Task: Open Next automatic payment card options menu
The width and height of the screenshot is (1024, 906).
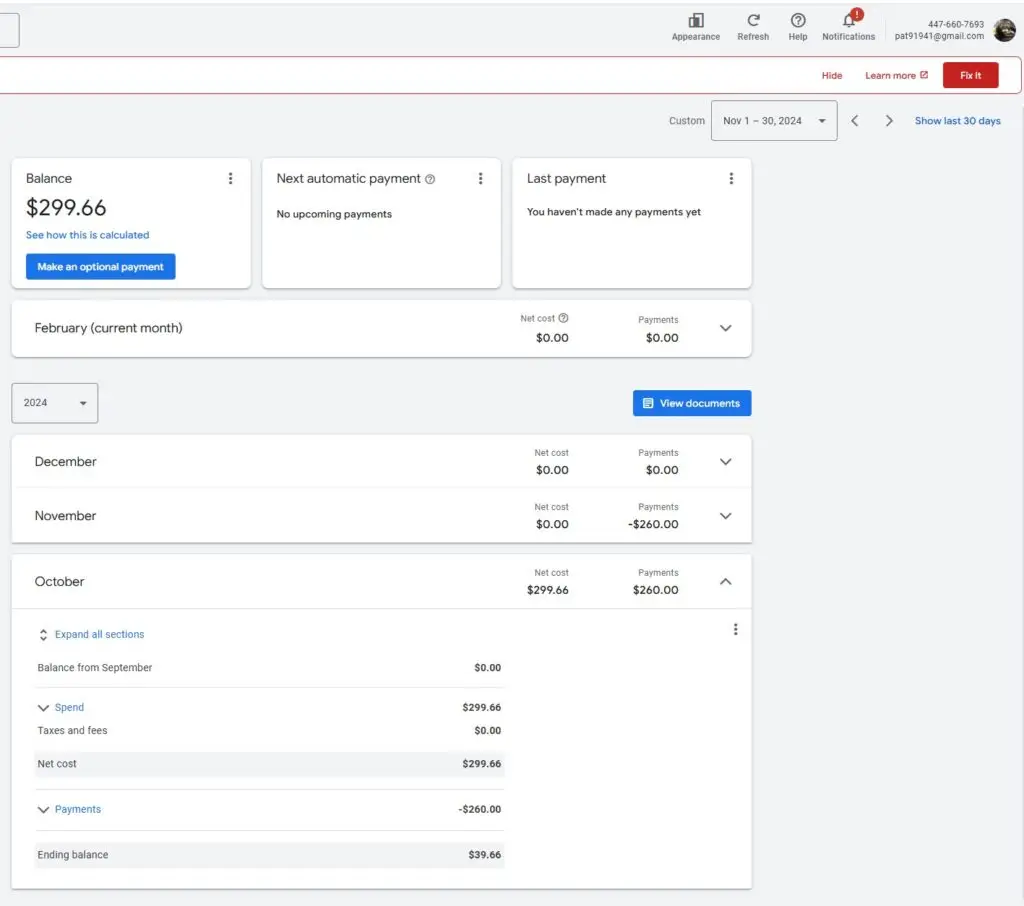Action: coord(481,179)
